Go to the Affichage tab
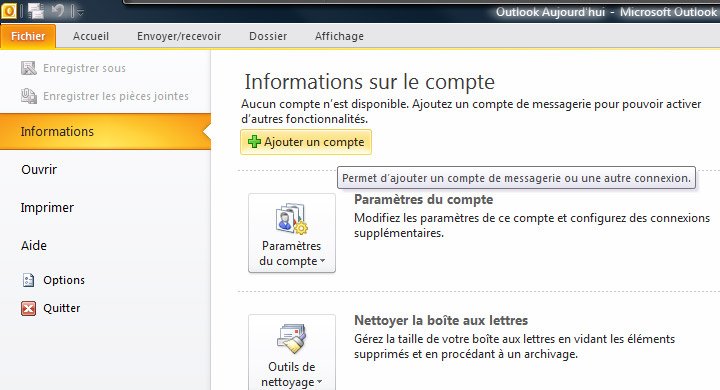The height and width of the screenshot is (390, 720). 339,36
